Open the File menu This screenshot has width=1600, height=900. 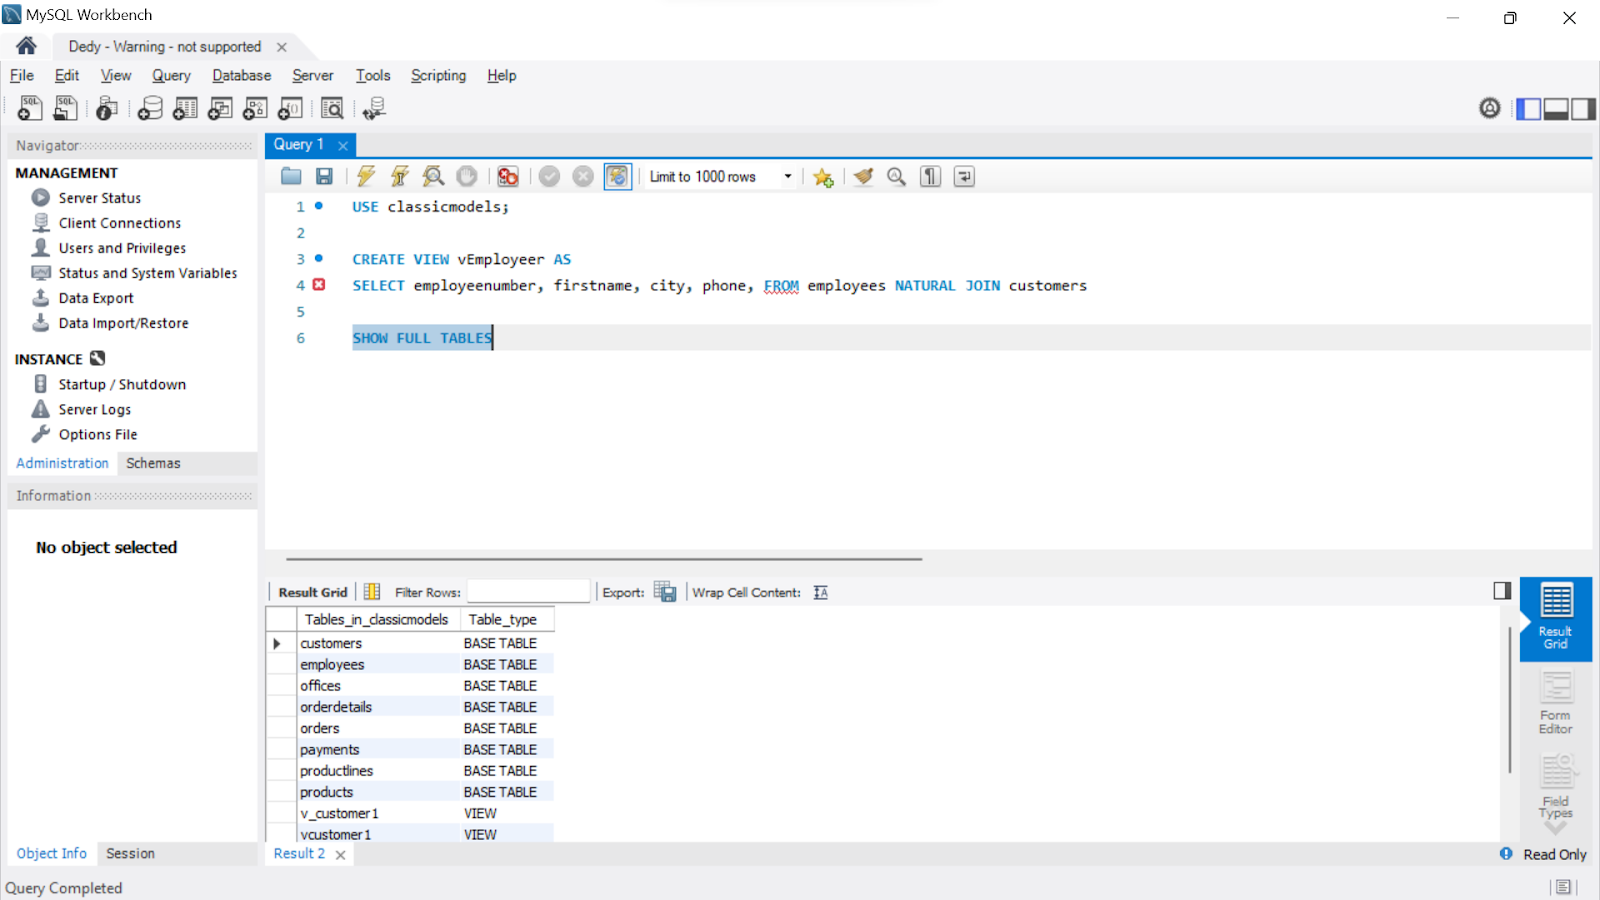tap(21, 75)
